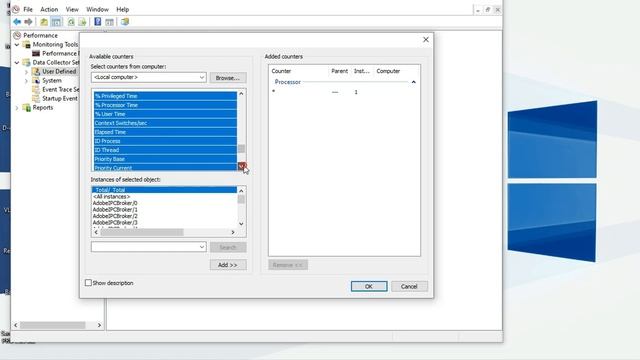Select the ID Thread counter
640x360 pixels.
[x=165, y=150]
